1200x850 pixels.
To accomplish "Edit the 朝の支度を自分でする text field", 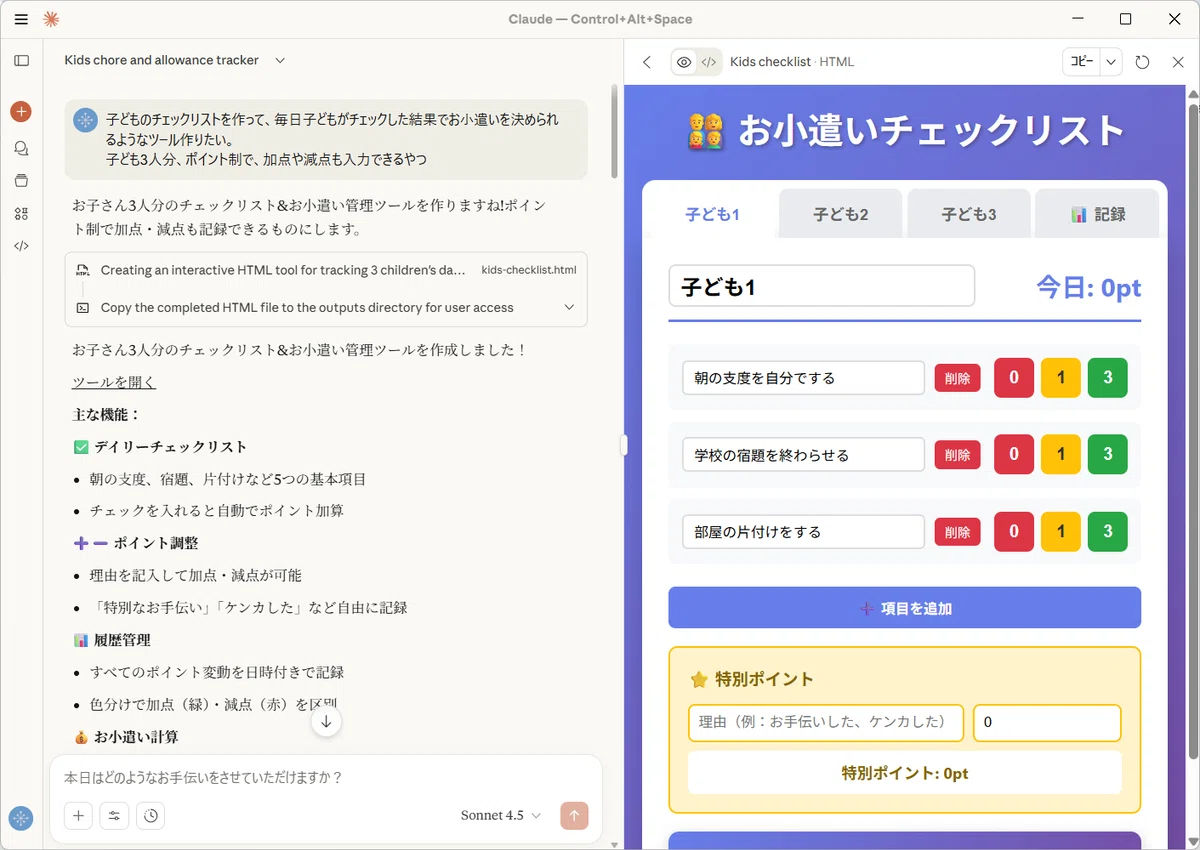I will (x=803, y=378).
